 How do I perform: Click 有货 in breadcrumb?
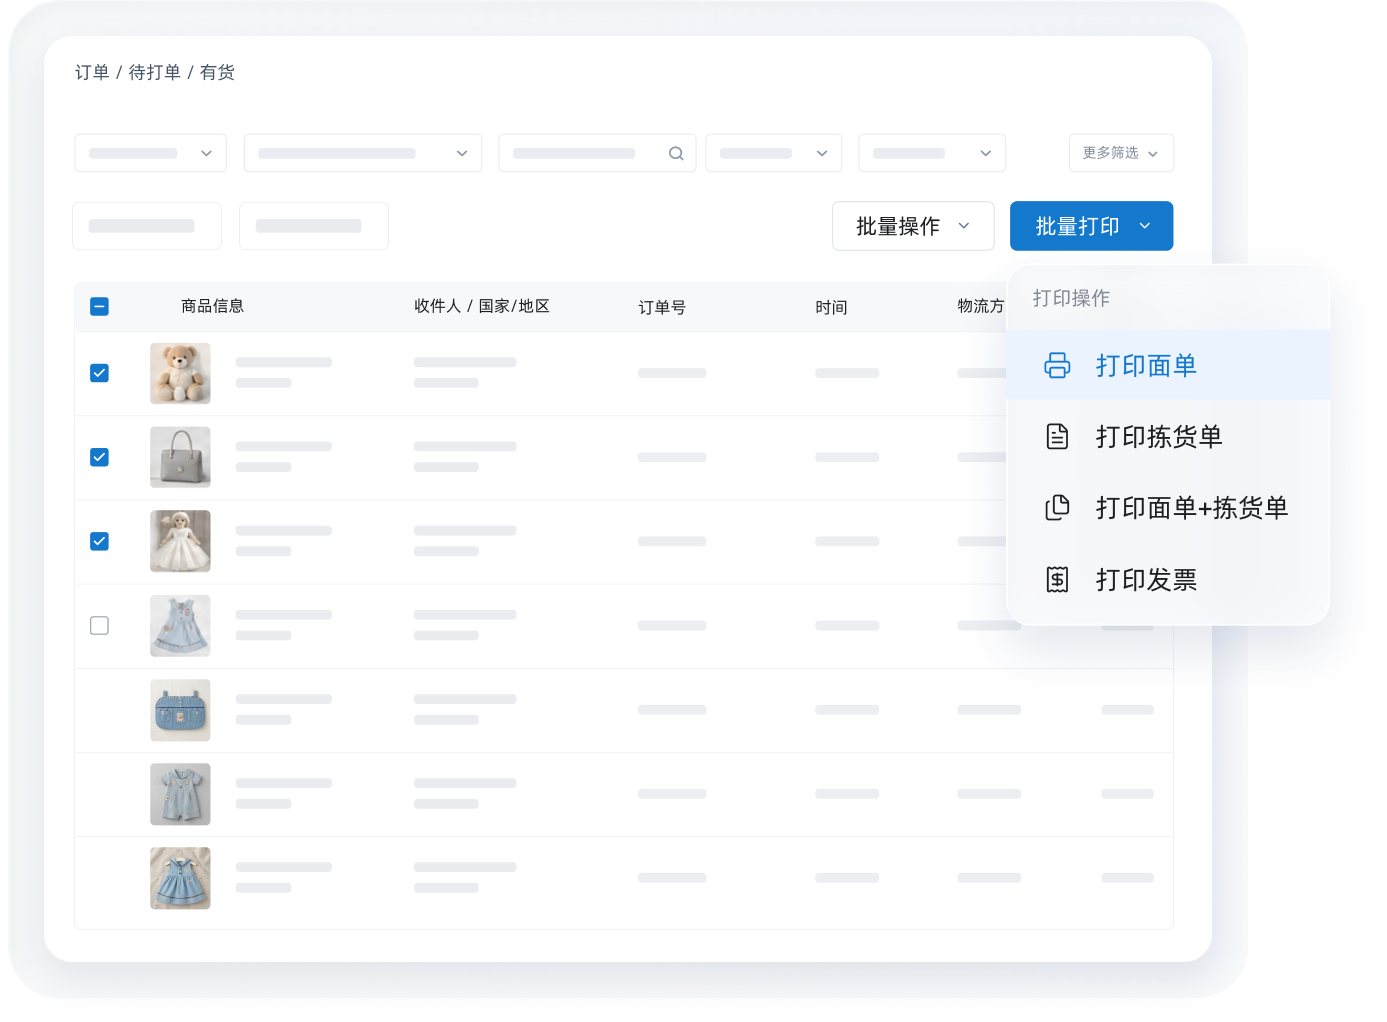tap(217, 72)
